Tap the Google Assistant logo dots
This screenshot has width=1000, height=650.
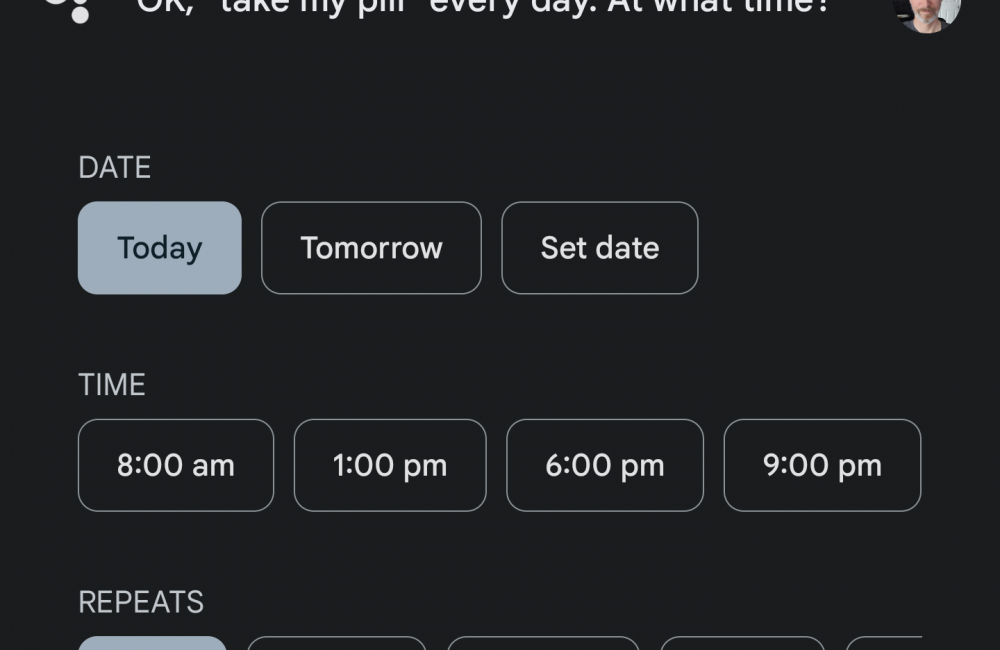72,10
